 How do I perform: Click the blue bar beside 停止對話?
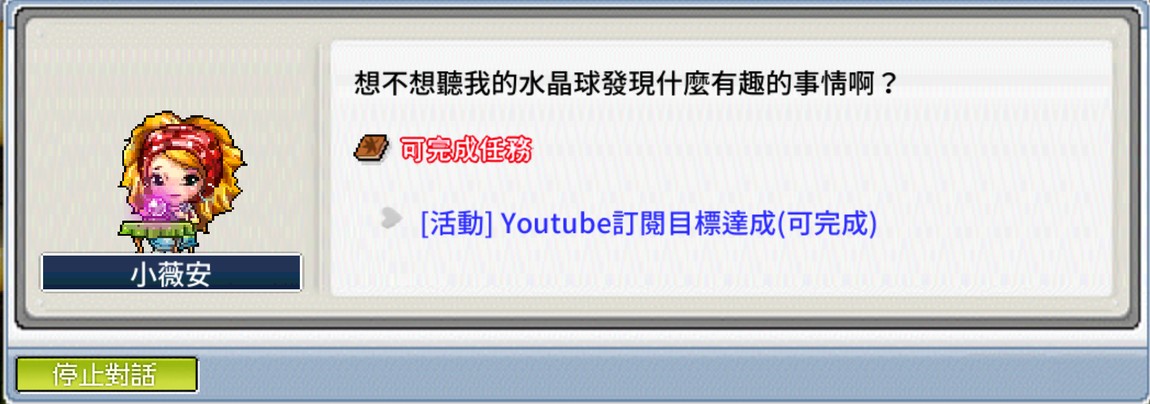click(671, 375)
